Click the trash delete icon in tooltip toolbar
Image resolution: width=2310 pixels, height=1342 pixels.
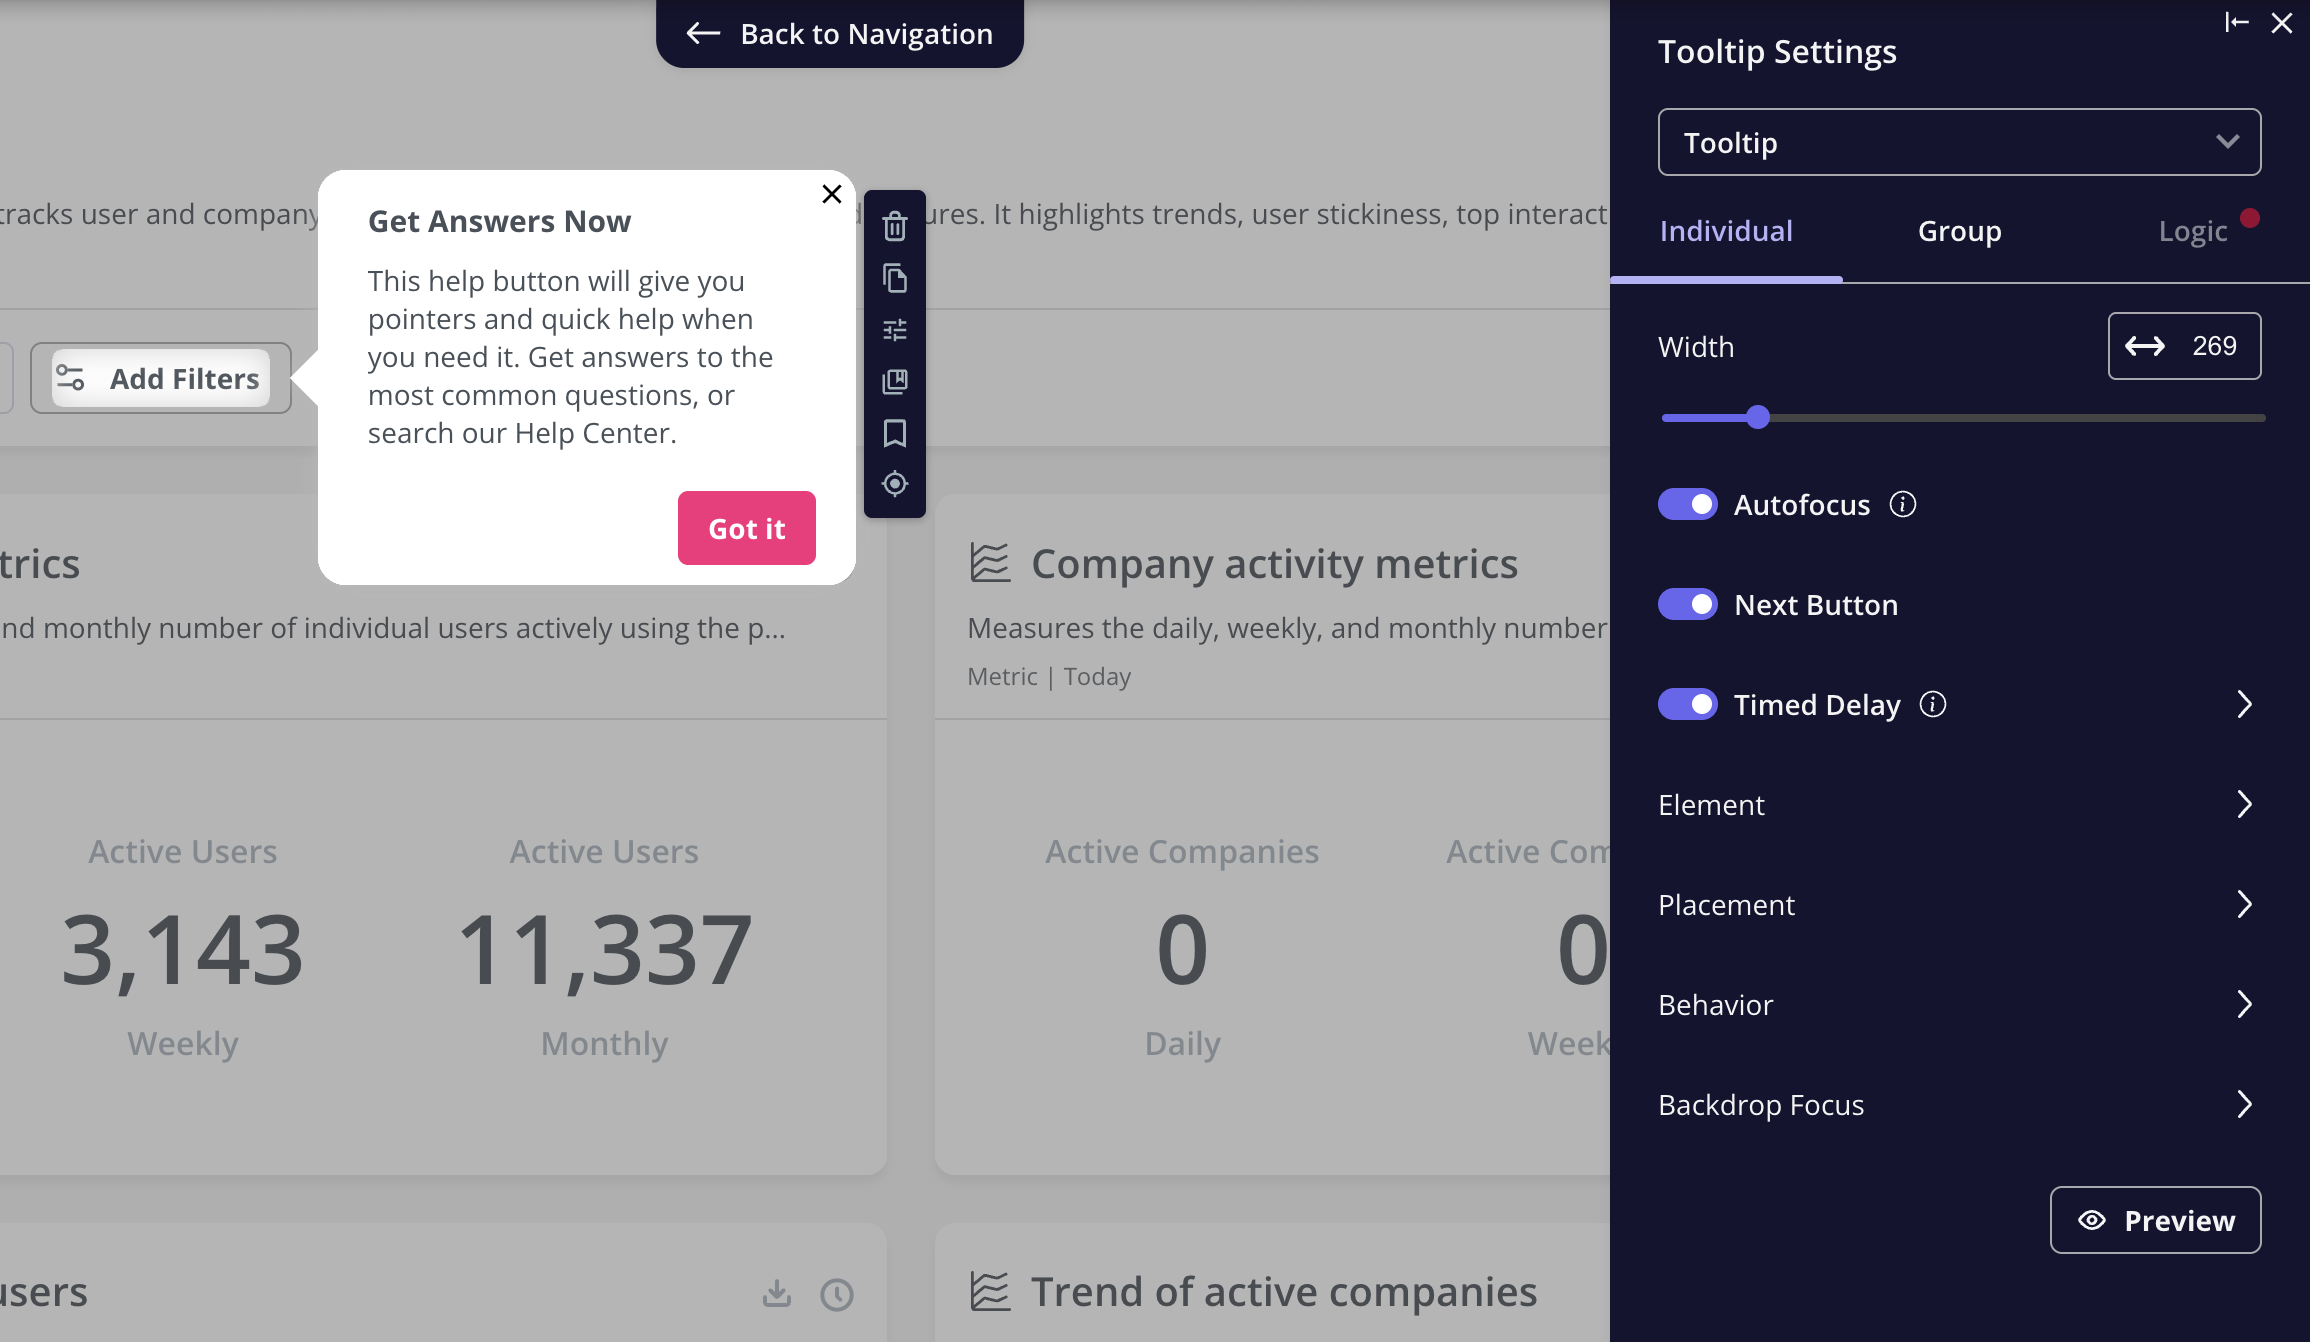(x=895, y=227)
